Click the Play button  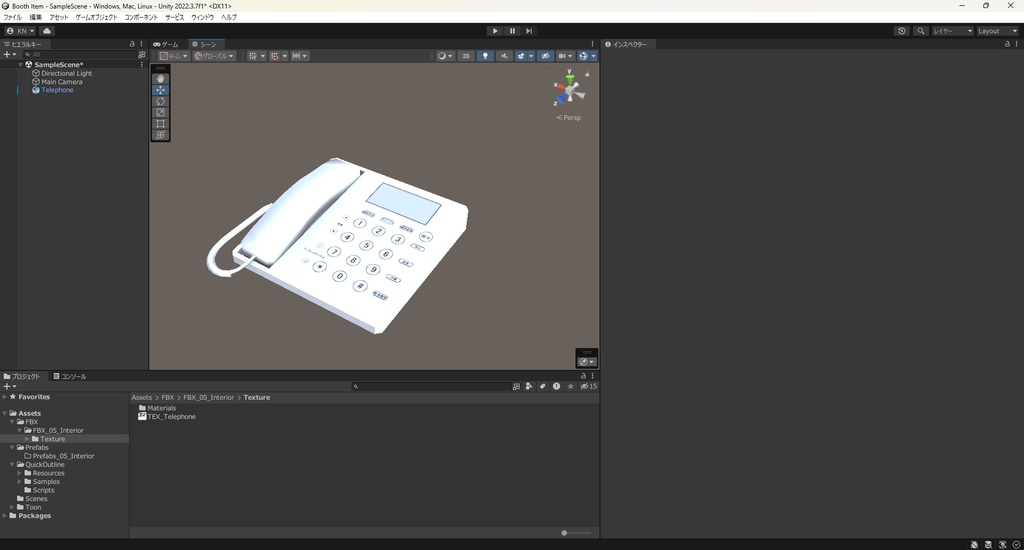pos(495,31)
